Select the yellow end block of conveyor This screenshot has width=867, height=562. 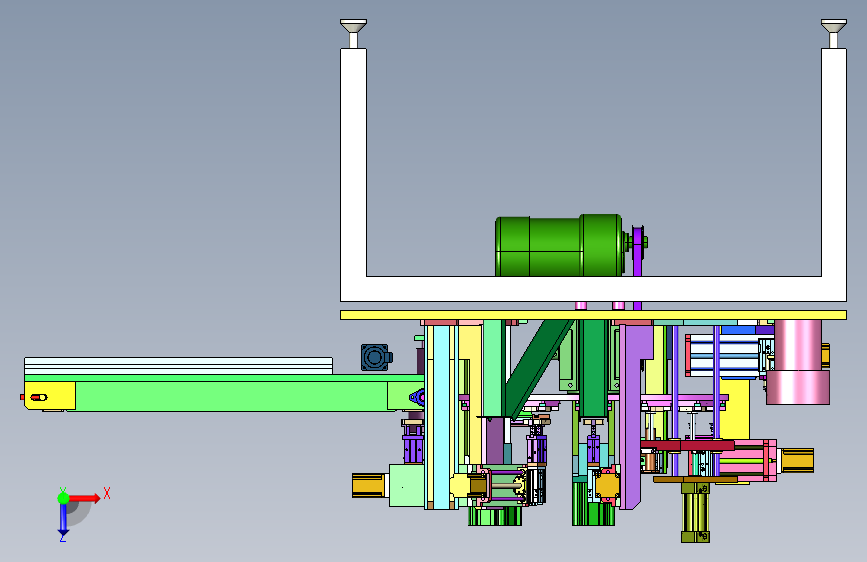pyautogui.click(x=50, y=396)
